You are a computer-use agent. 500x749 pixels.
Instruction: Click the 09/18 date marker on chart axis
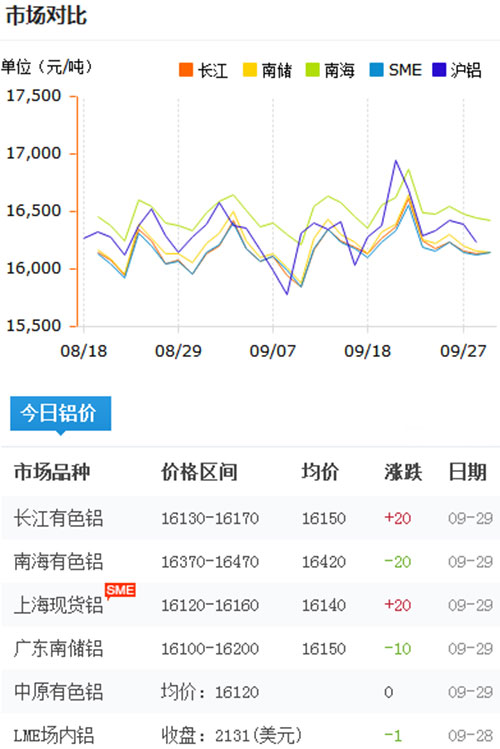click(x=367, y=351)
